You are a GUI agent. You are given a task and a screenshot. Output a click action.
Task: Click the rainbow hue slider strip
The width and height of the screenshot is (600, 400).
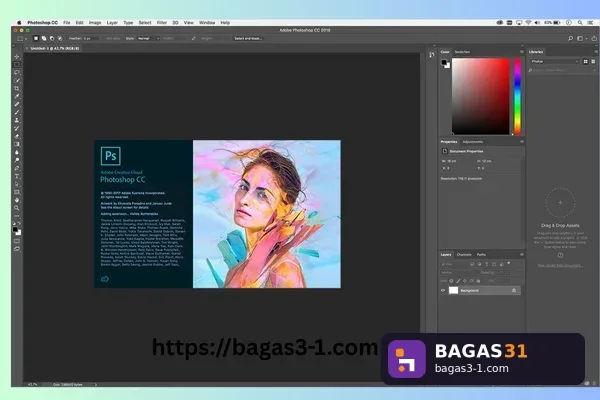[x=517, y=96]
